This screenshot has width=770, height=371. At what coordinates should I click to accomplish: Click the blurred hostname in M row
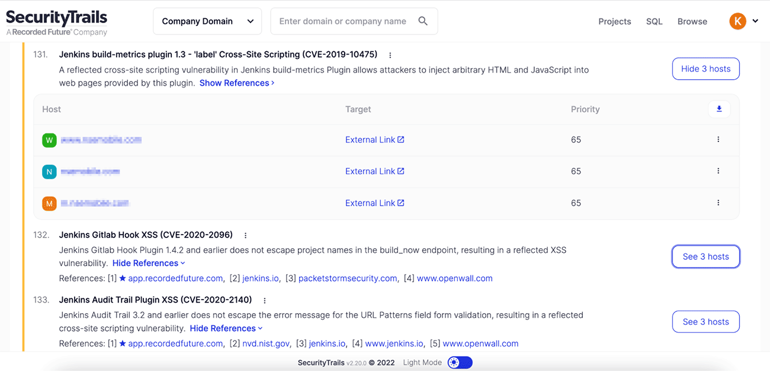pos(95,203)
